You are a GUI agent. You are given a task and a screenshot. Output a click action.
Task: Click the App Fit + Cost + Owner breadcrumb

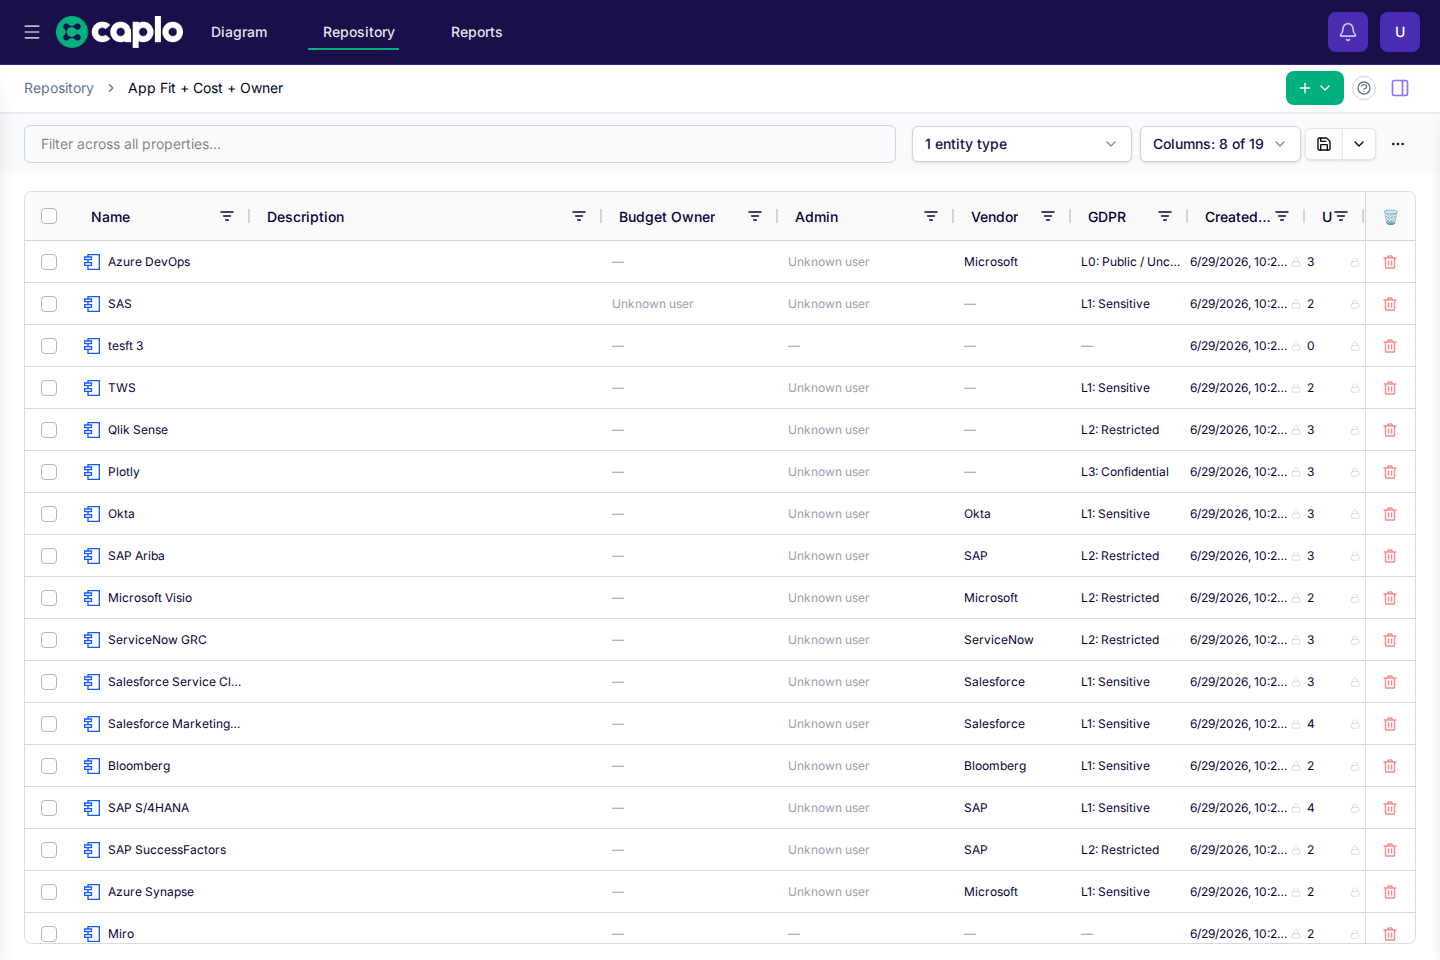[x=205, y=88]
